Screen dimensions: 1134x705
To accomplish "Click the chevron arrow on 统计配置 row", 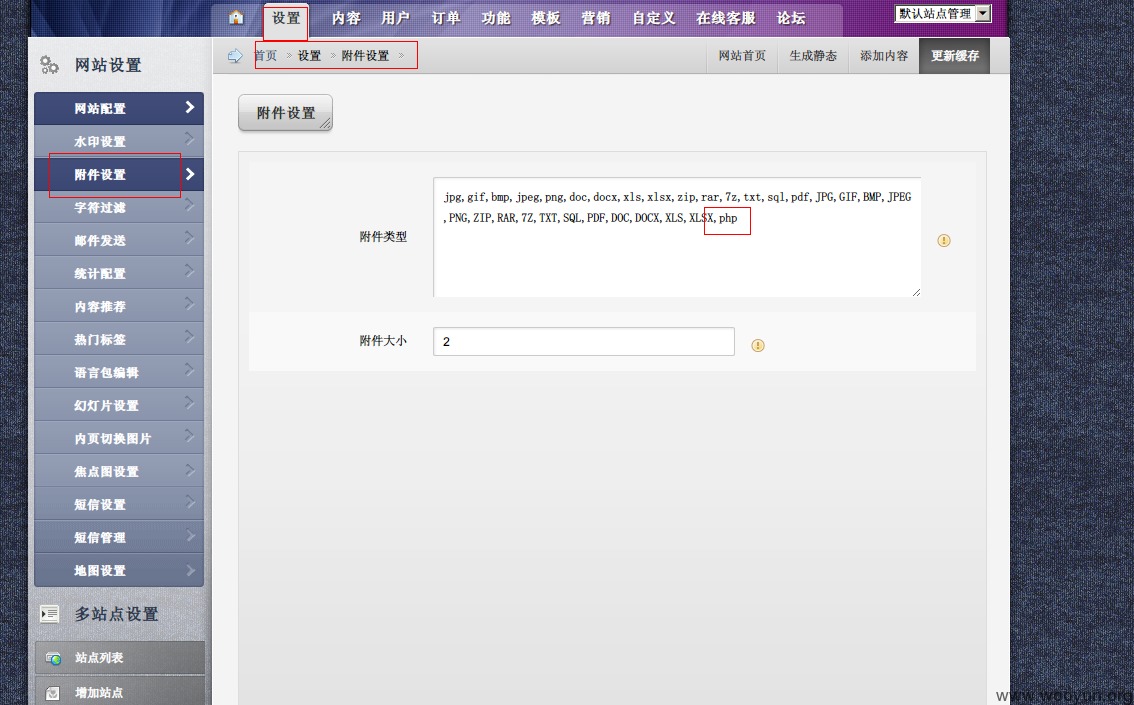I will pyautogui.click(x=189, y=270).
